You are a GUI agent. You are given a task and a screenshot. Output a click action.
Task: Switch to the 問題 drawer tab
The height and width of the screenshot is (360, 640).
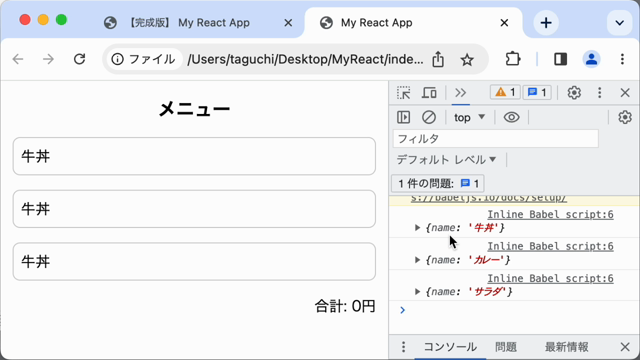pos(506,347)
